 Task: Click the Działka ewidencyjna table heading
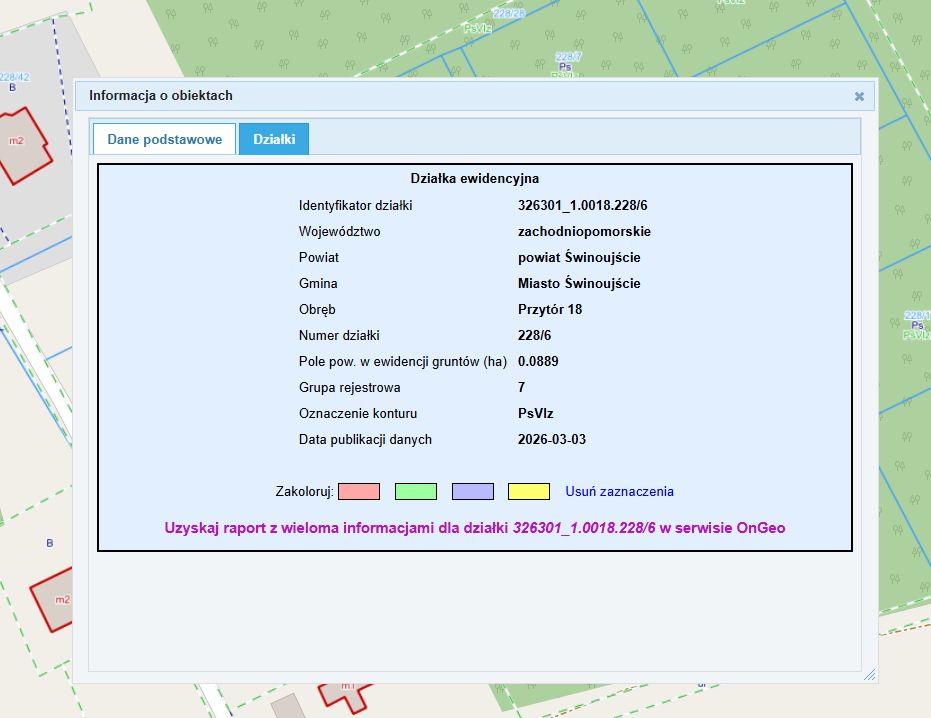tap(475, 179)
